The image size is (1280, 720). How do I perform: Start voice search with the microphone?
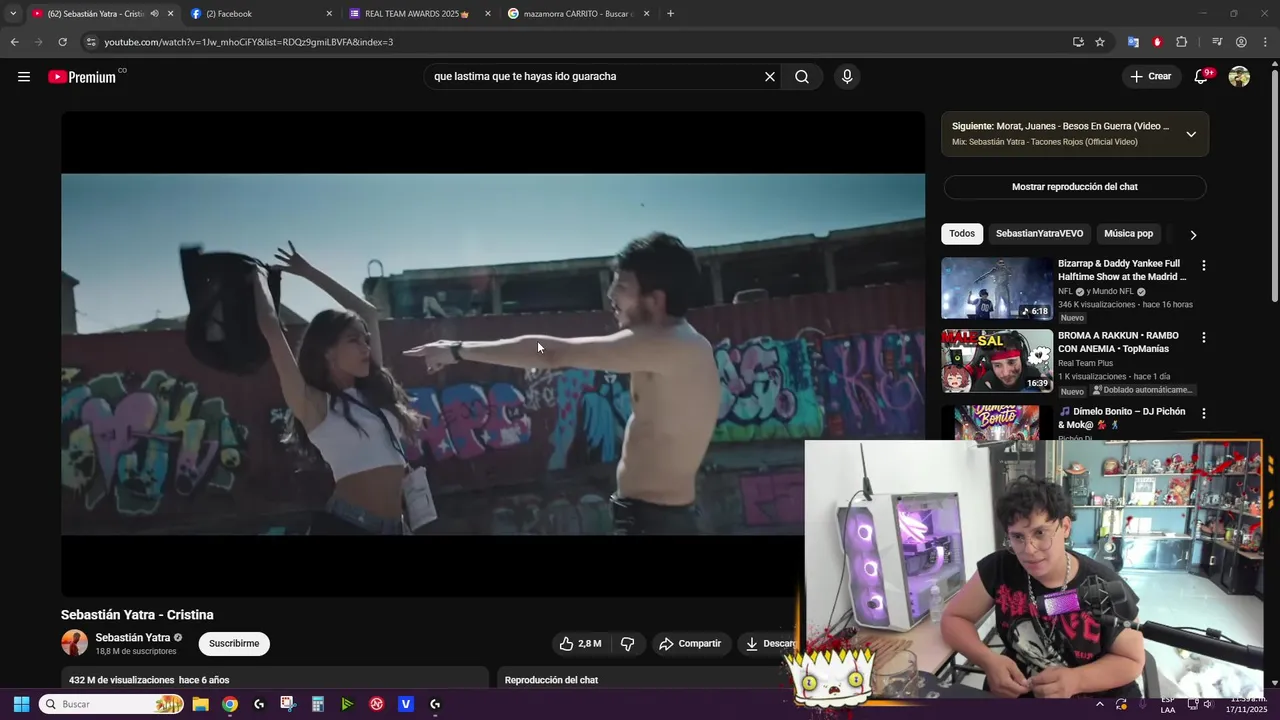coord(847,77)
